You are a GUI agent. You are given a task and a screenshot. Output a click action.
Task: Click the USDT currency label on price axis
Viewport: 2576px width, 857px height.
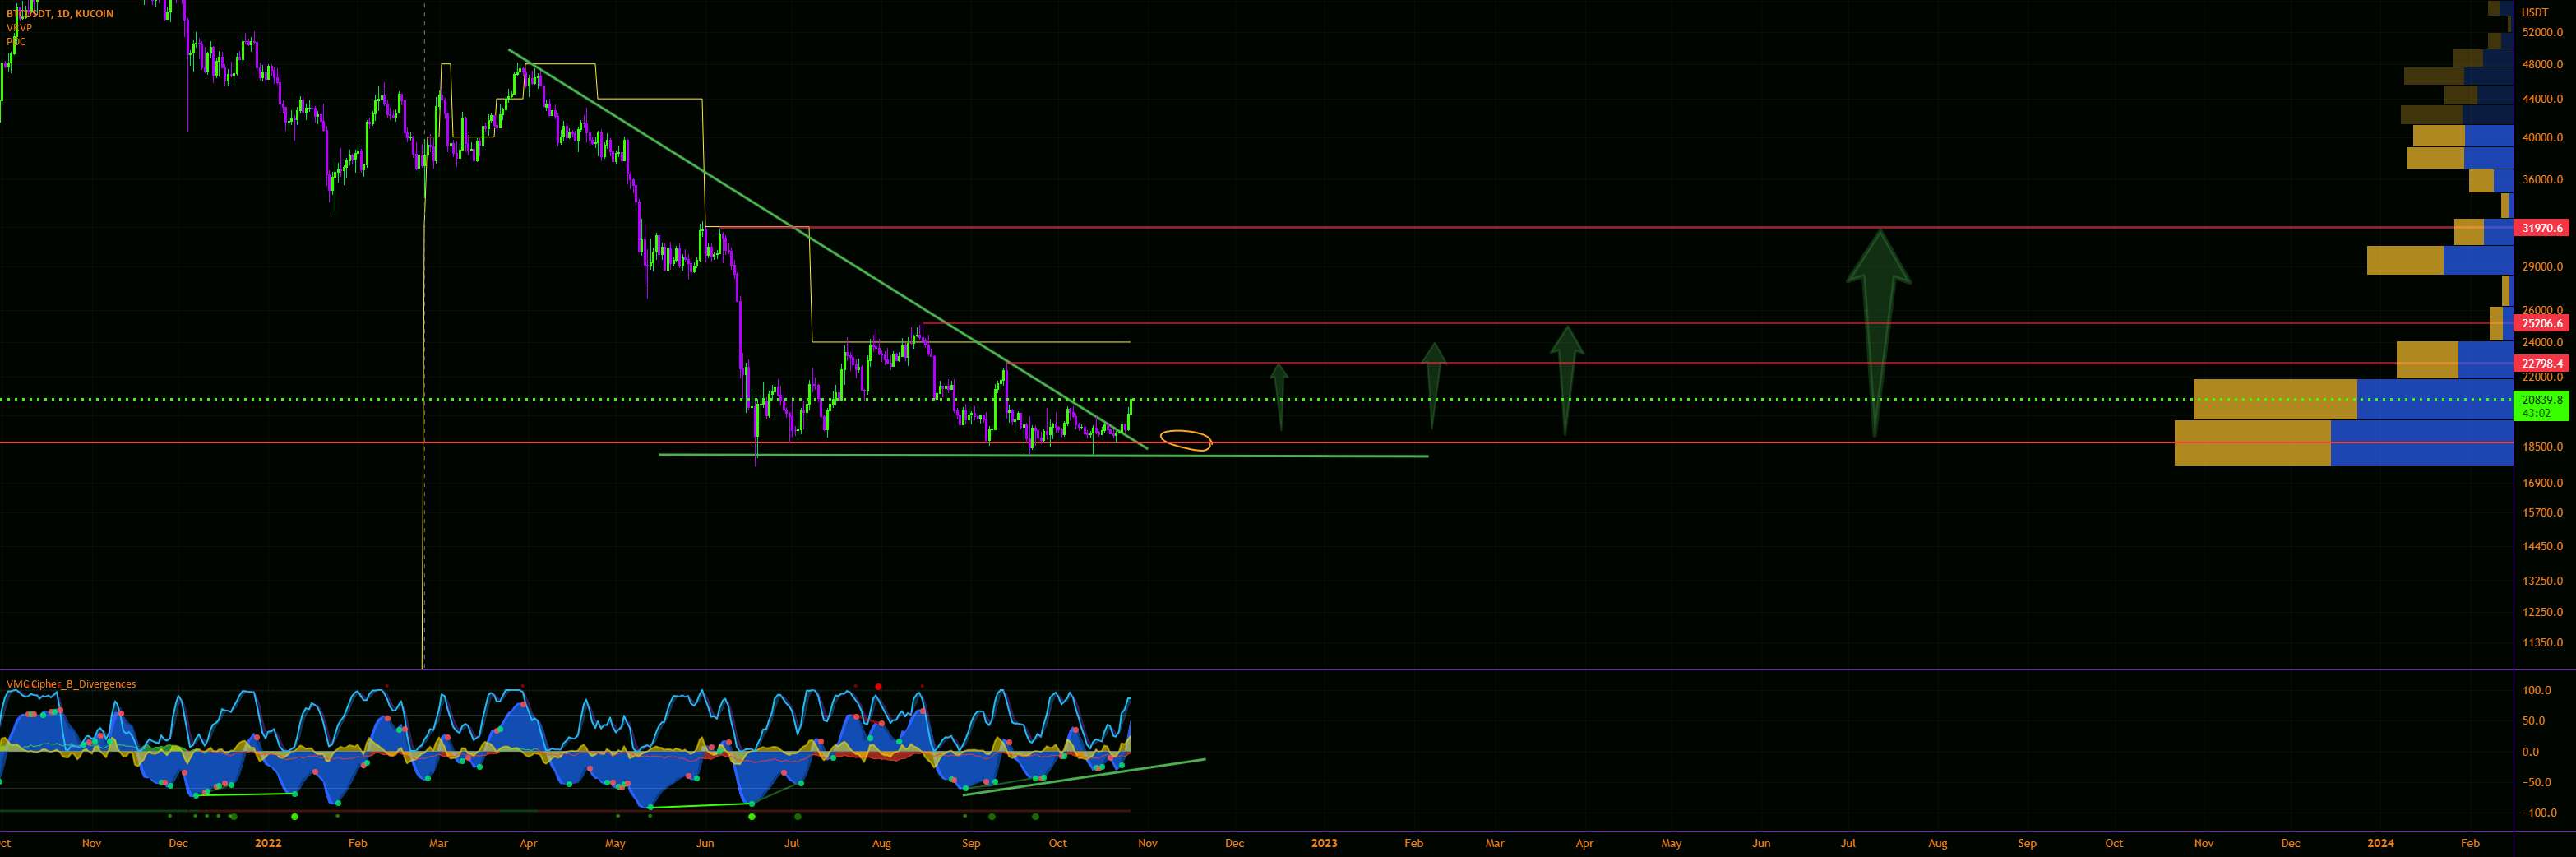click(x=2534, y=13)
